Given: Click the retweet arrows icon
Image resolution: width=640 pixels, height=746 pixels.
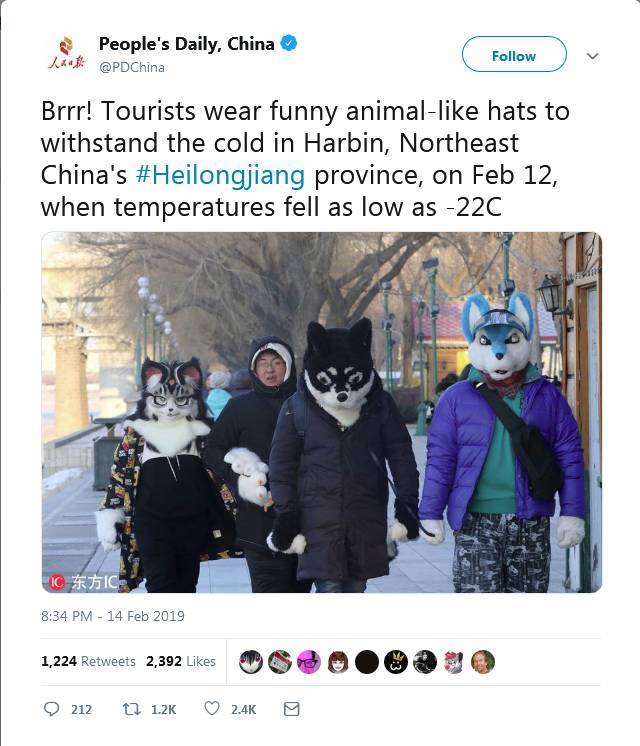Looking at the screenshot, I should coord(131,709).
